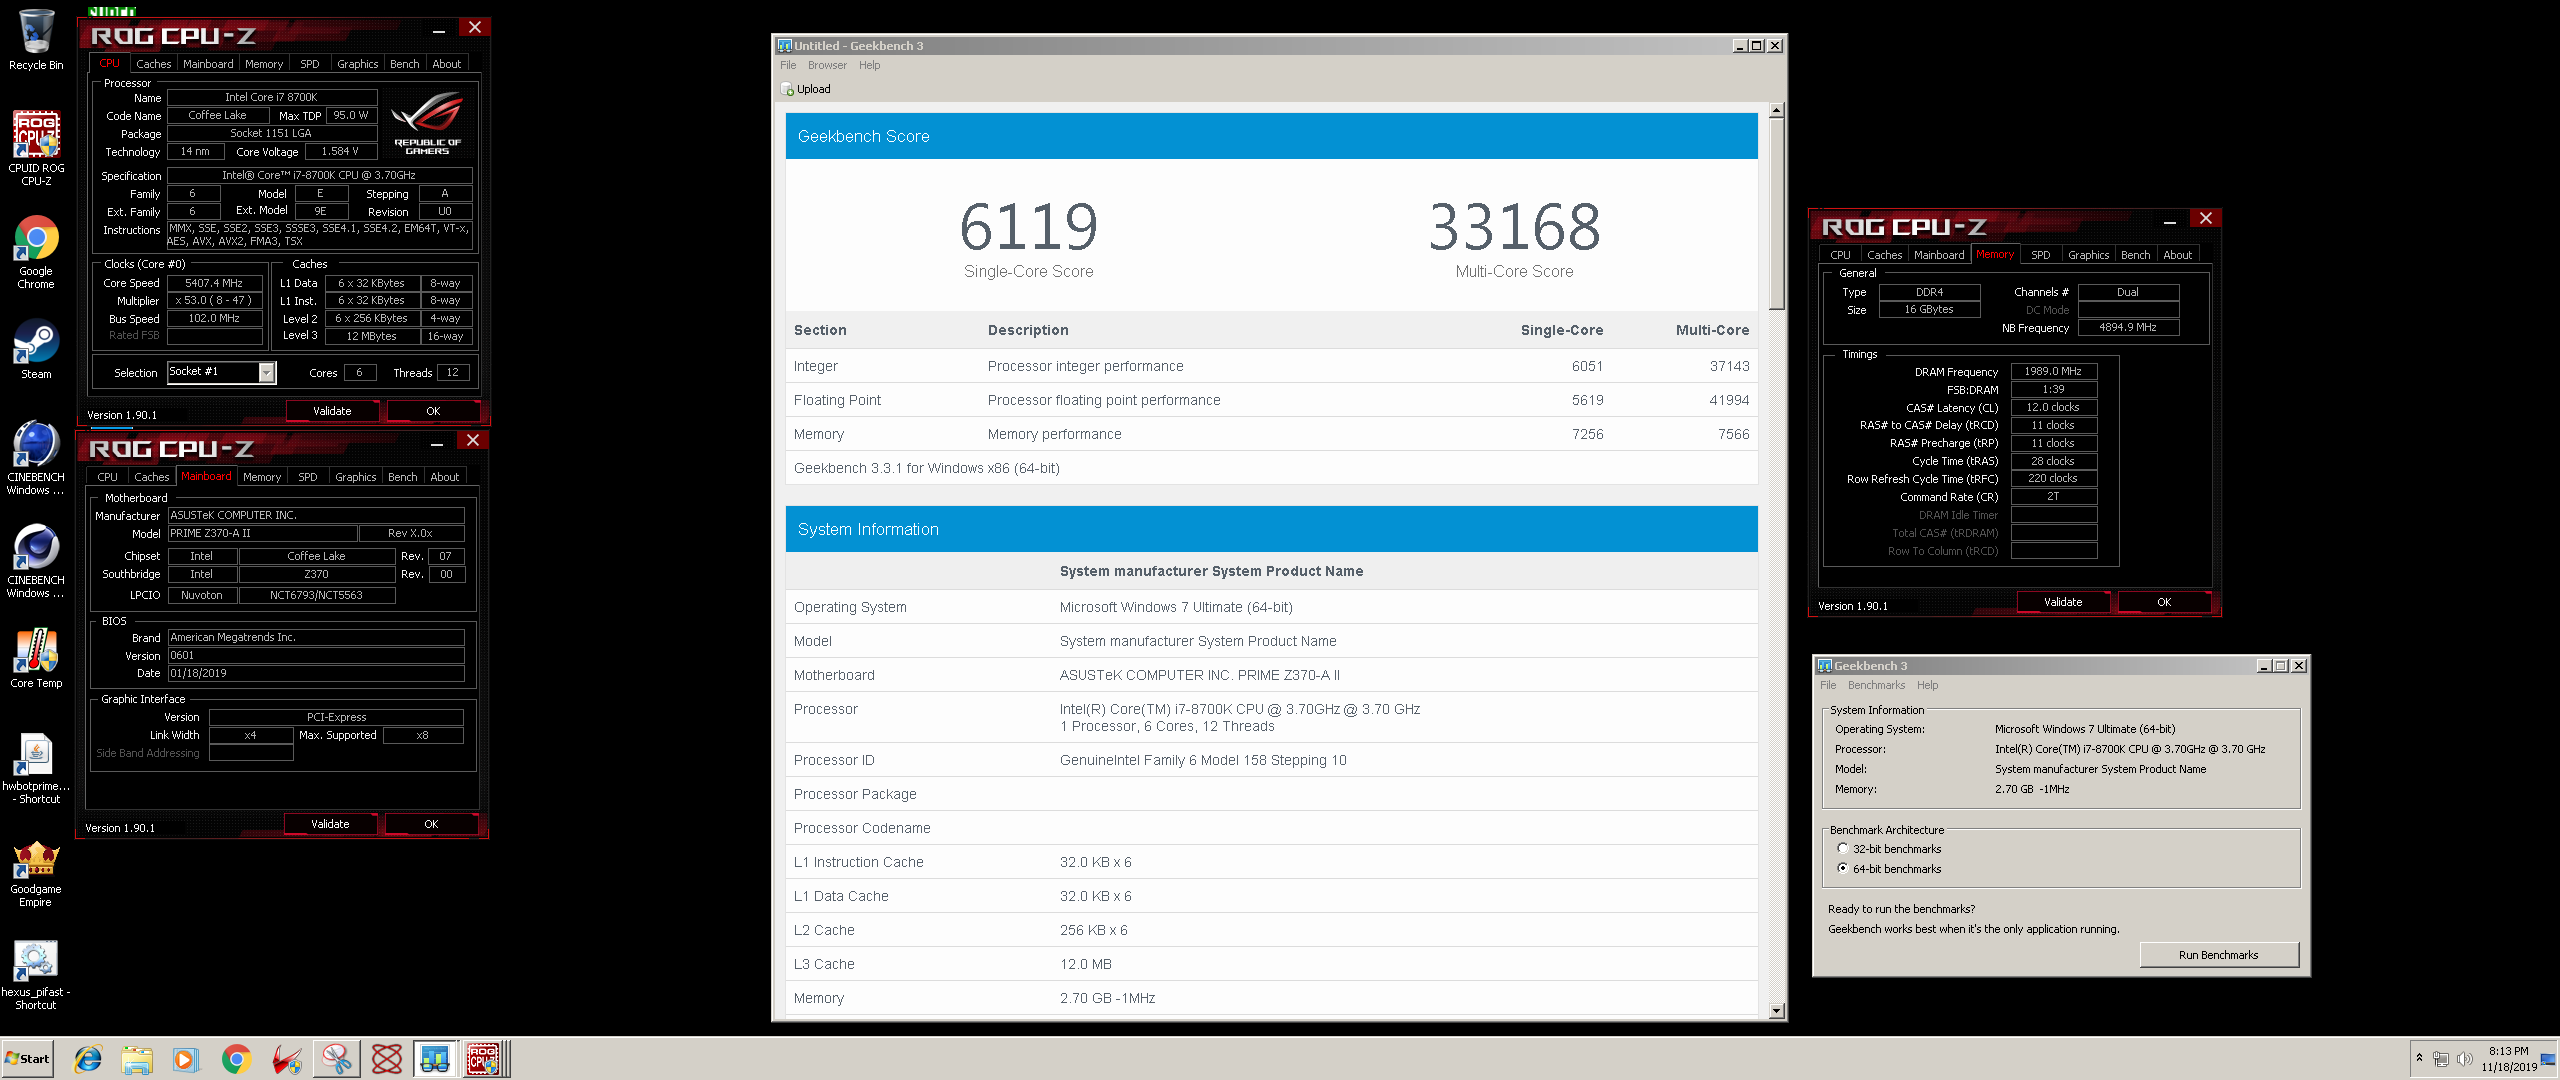Open hexus_pifast shortcut on the desktop
Image resolution: width=2560 pixels, height=1080 pixels.
tap(36, 975)
